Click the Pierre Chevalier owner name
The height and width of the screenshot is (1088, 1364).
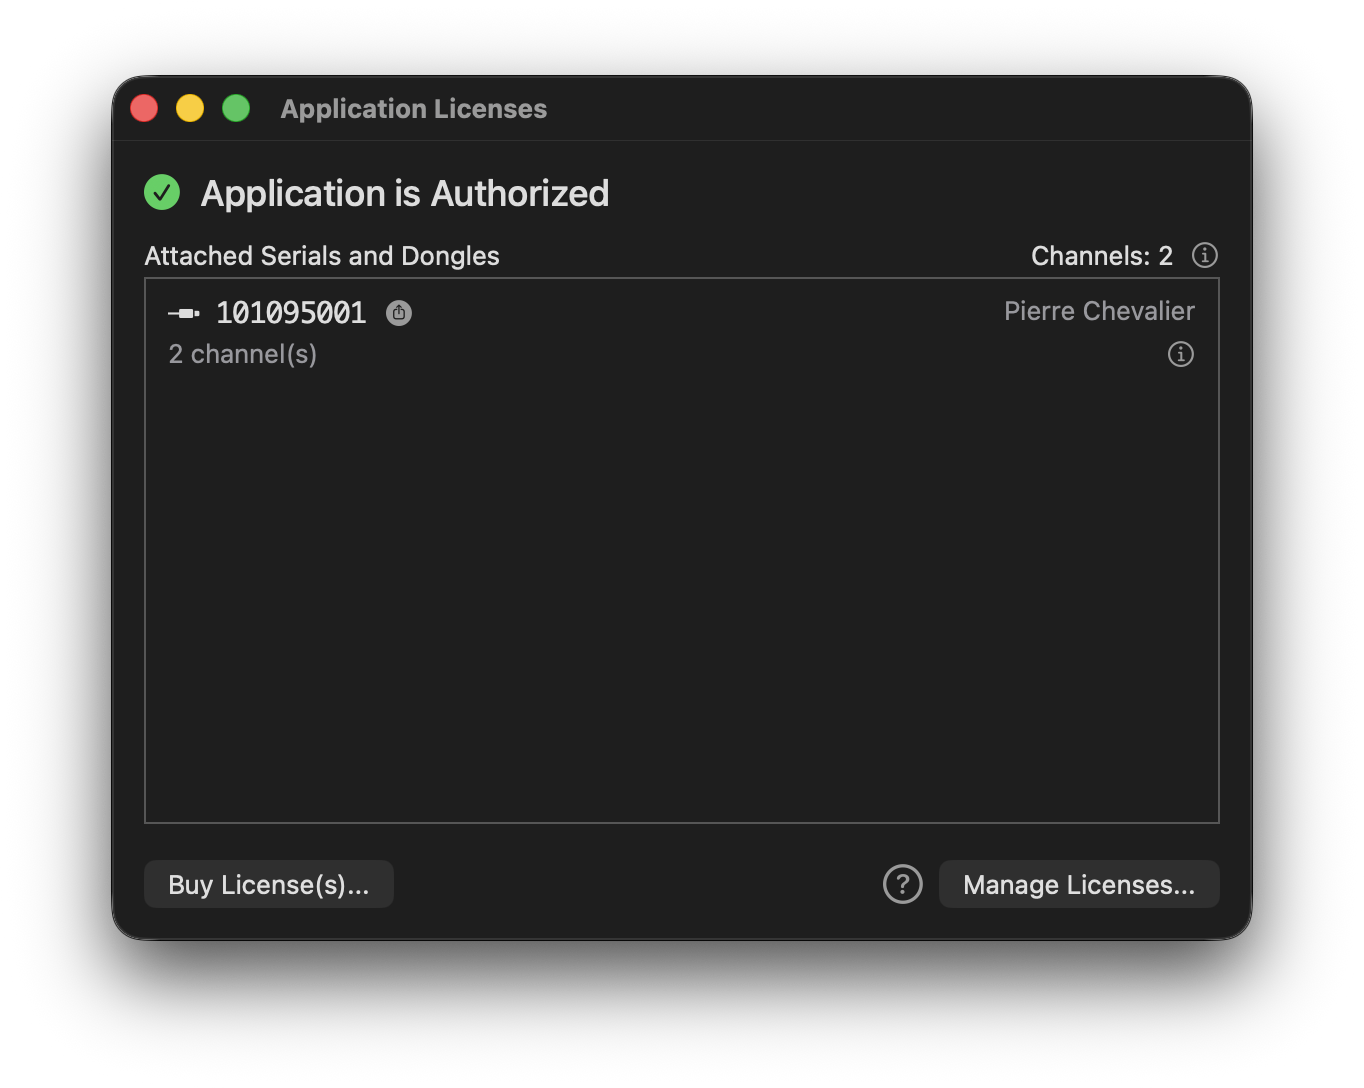coord(1099,311)
